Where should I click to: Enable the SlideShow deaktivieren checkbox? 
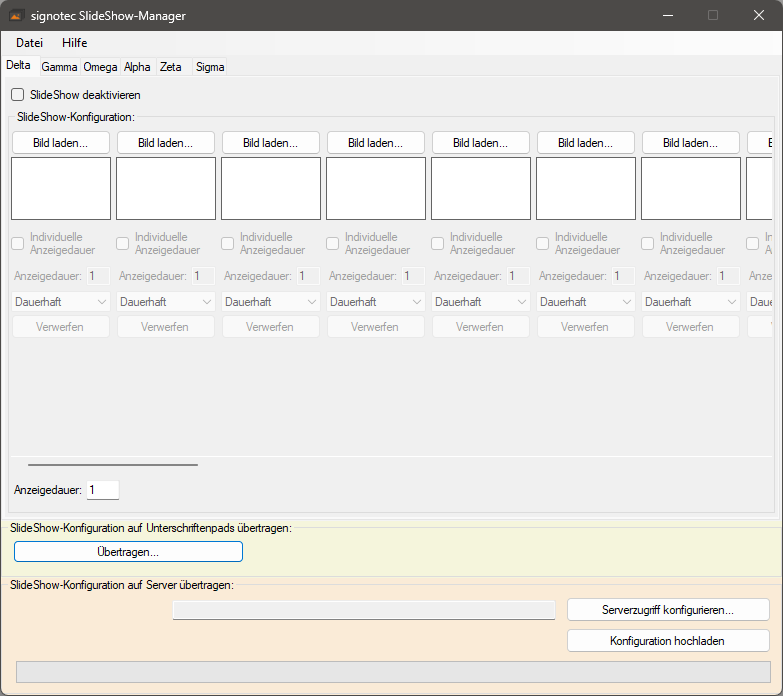coord(18,95)
